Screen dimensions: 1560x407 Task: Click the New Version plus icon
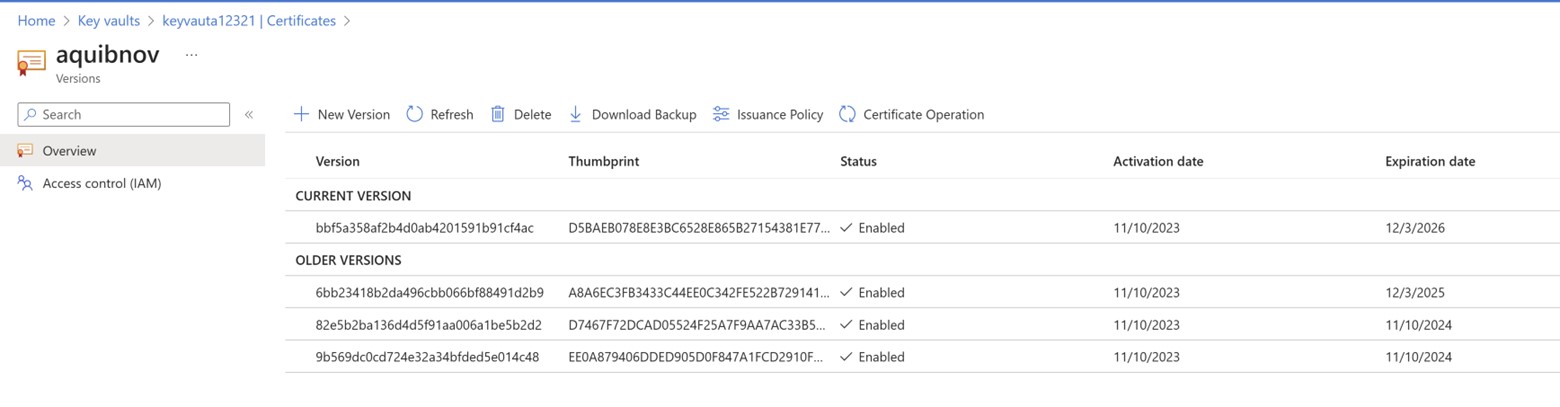coord(301,114)
